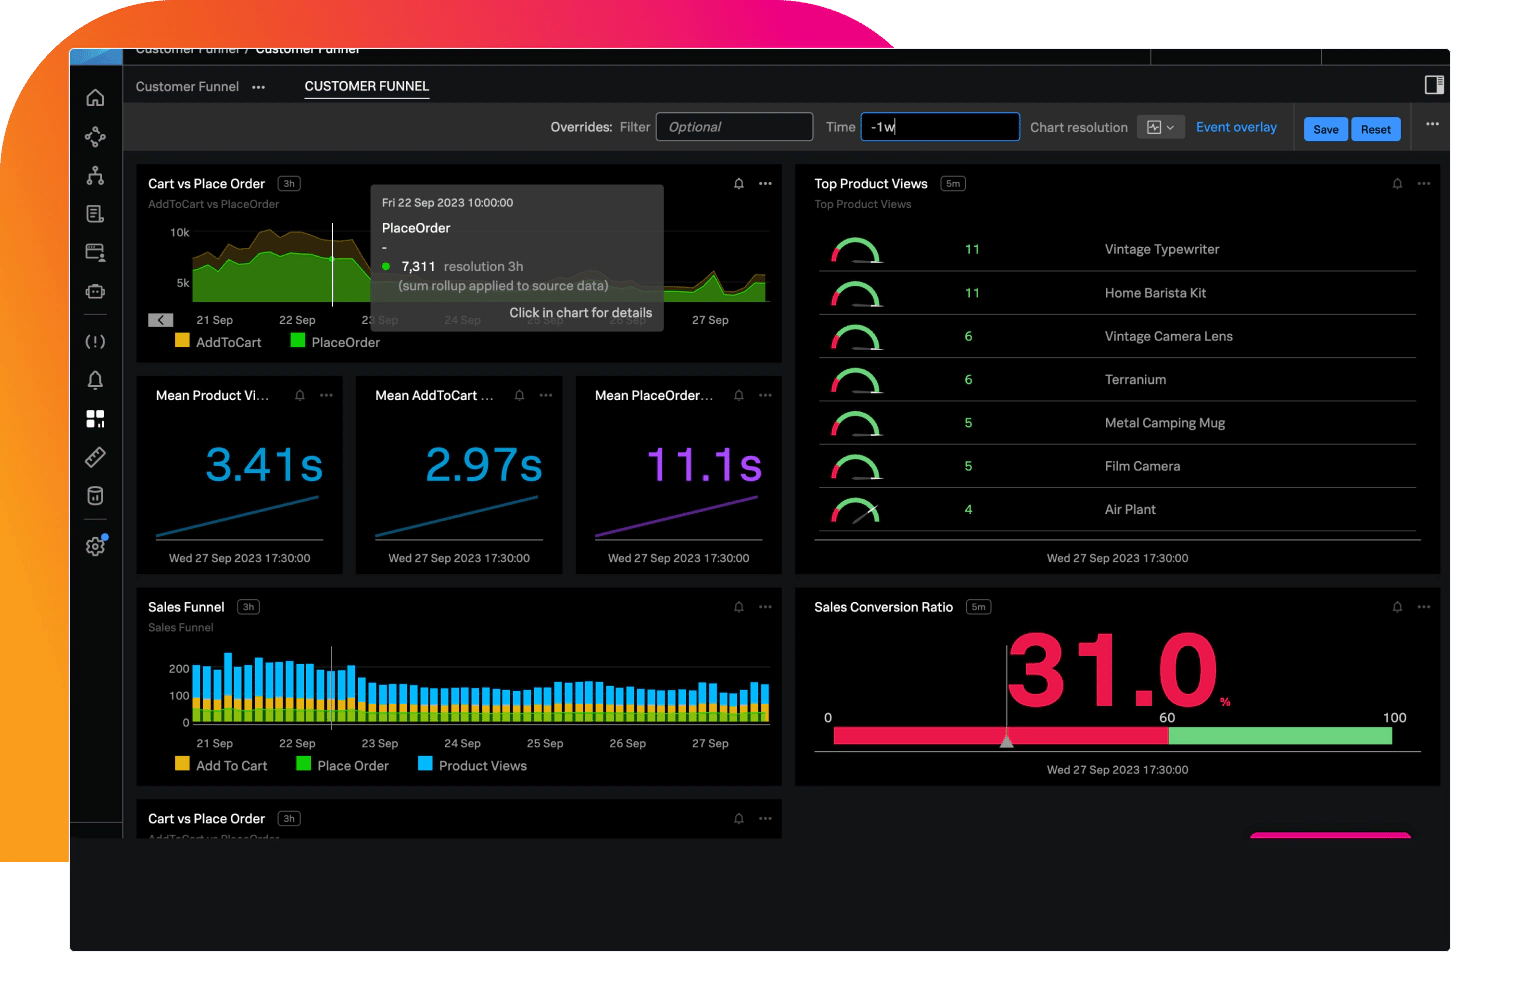Image resolution: width=1520 pixels, height=1000 pixels.
Task: Toggle the Event overlay
Action: tap(1236, 127)
